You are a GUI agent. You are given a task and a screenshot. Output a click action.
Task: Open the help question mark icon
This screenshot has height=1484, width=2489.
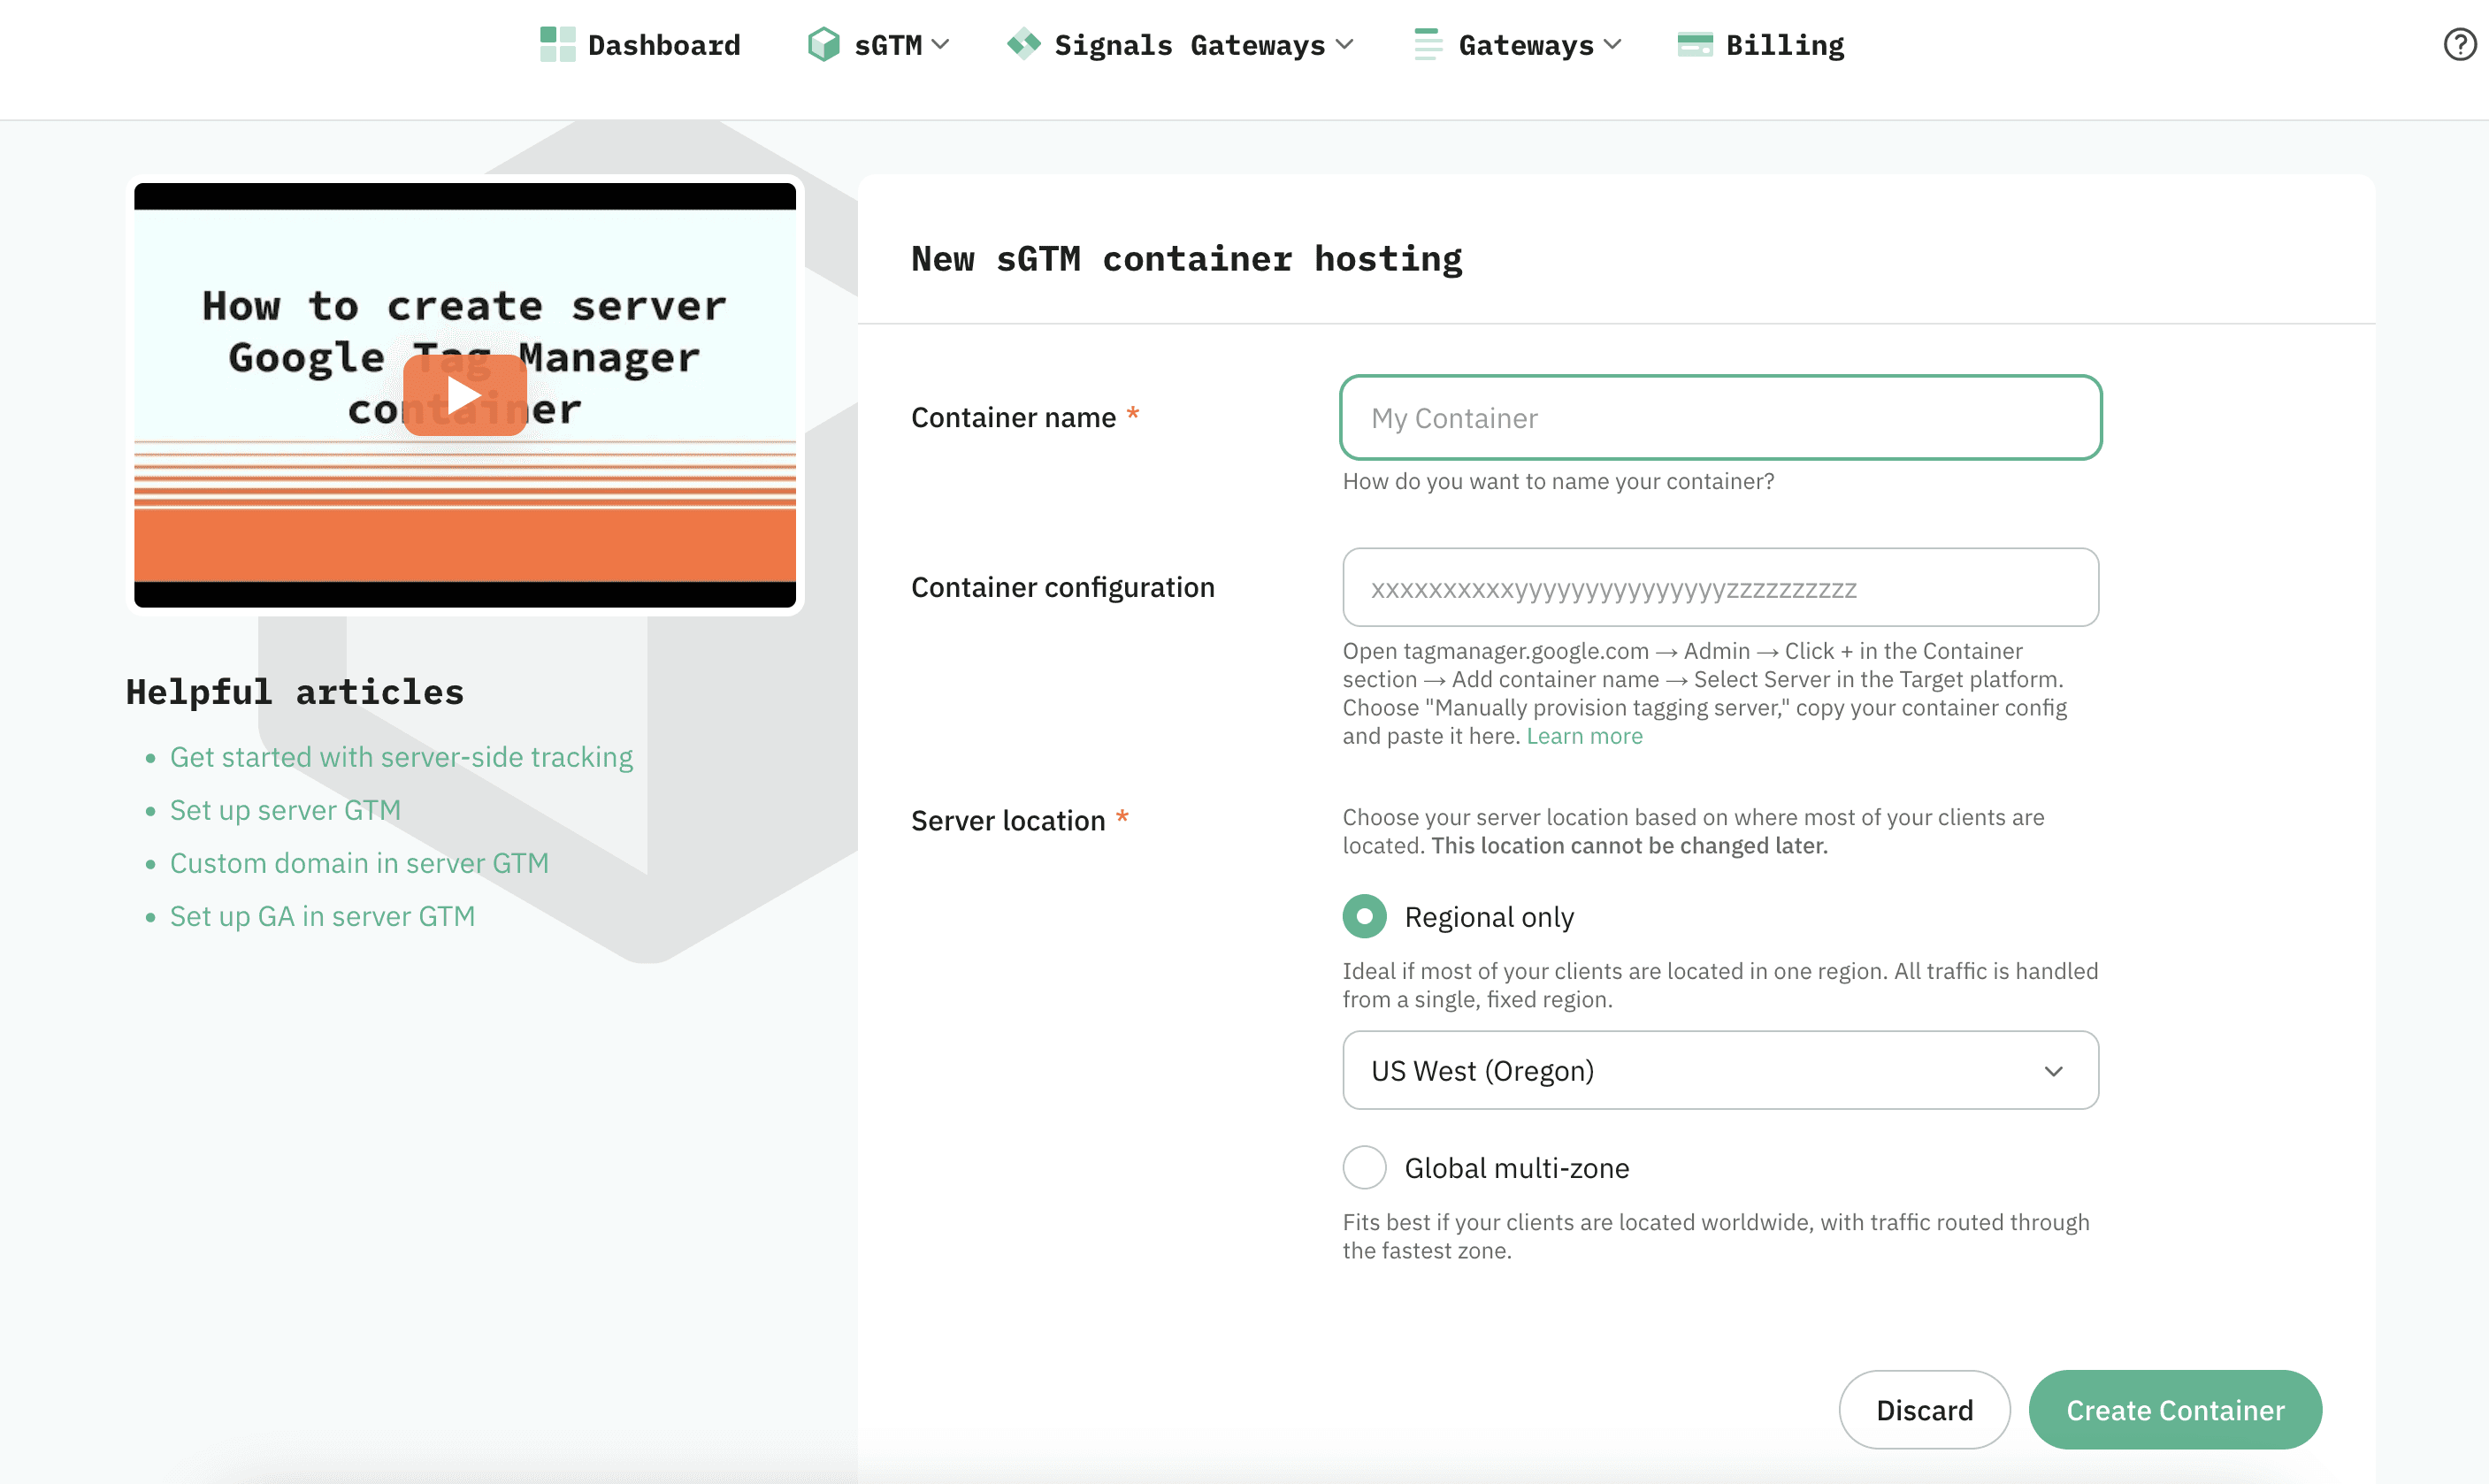point(2459,45)
